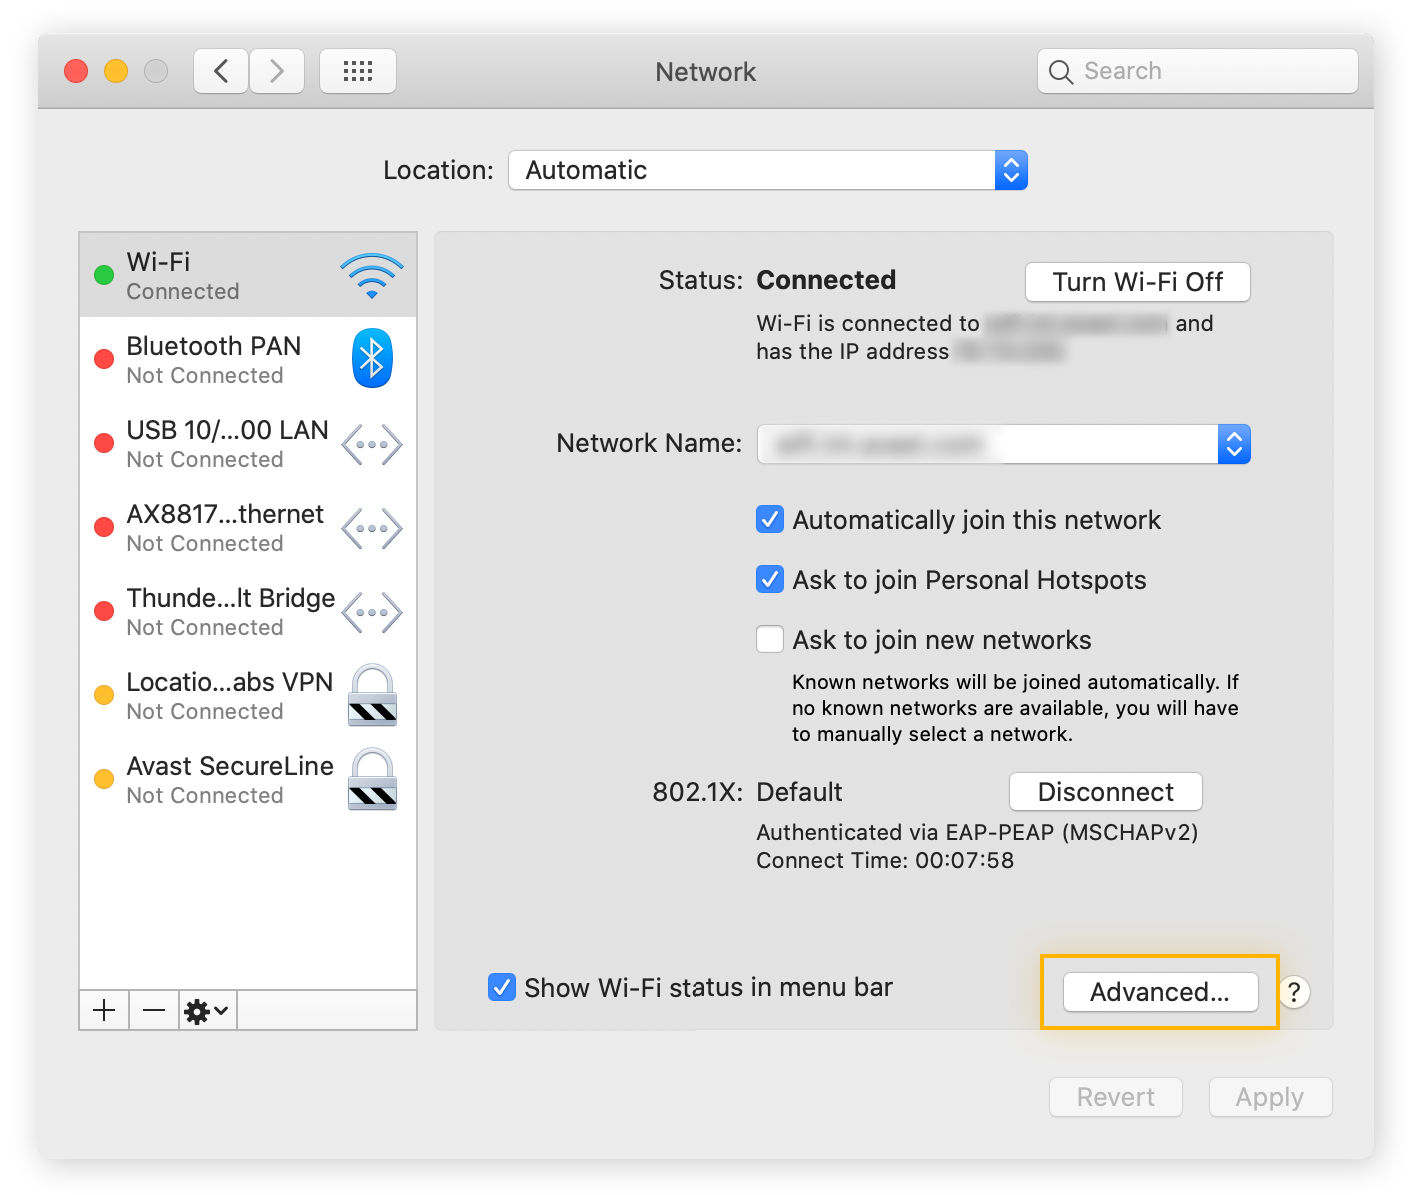Screen dimensions: 1410x1195
Task: Click the help question mark icon
Action: (1294, 992)
